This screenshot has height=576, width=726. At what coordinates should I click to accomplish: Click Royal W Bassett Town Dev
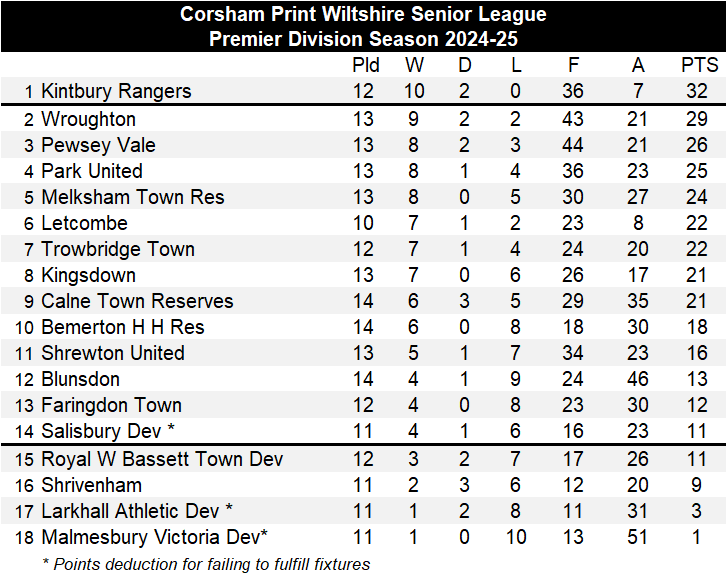point(162,459)
